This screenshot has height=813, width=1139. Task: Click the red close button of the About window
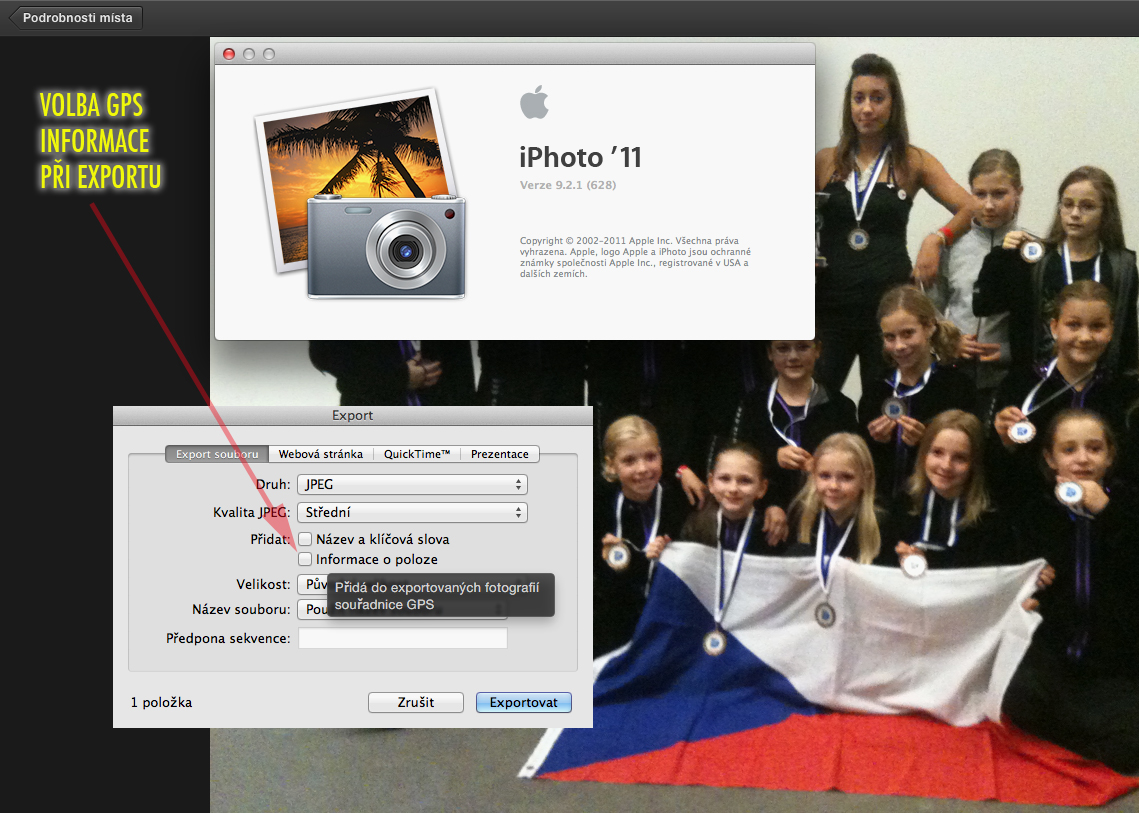(x=229, y=53)
